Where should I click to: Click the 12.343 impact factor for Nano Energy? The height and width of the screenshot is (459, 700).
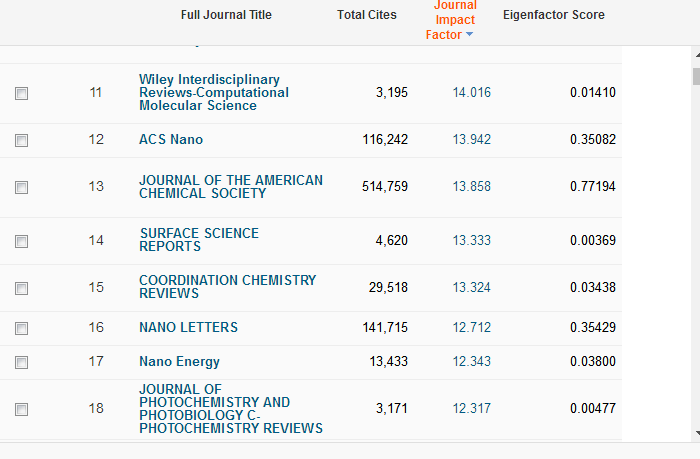point(471,361)
